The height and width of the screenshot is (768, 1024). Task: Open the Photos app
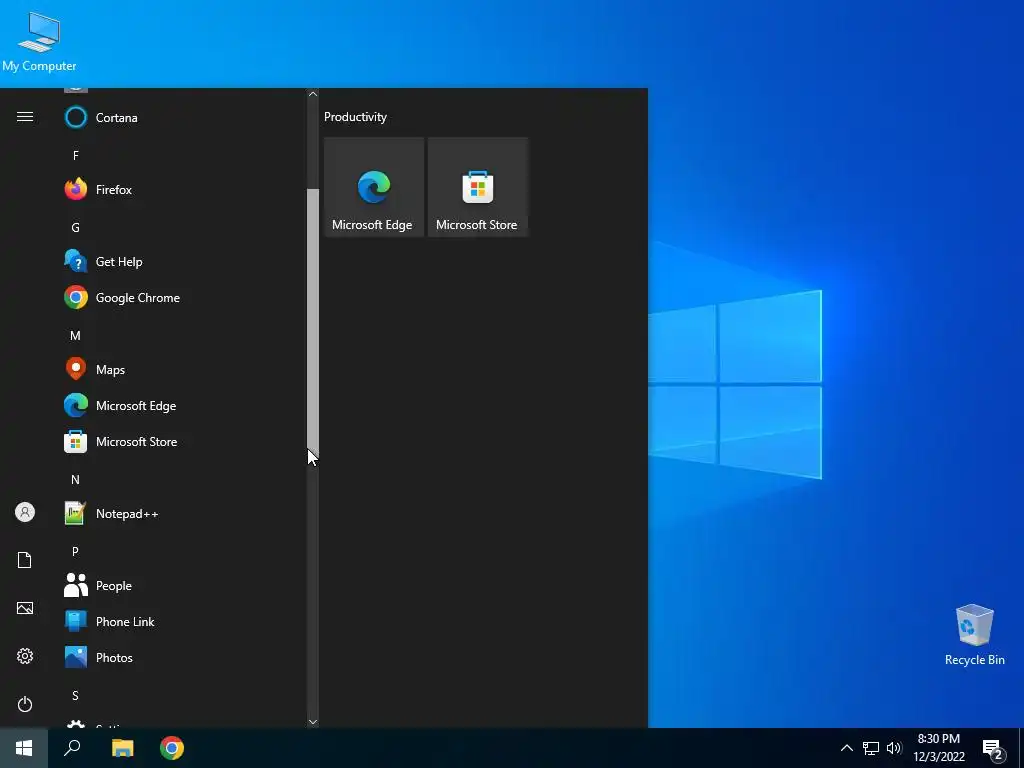pos(183,658)
